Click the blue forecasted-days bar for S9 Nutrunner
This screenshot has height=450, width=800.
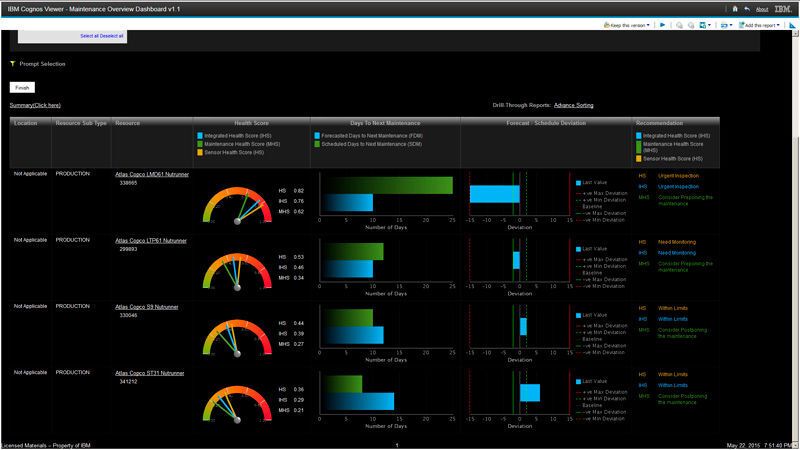[353, 335]
